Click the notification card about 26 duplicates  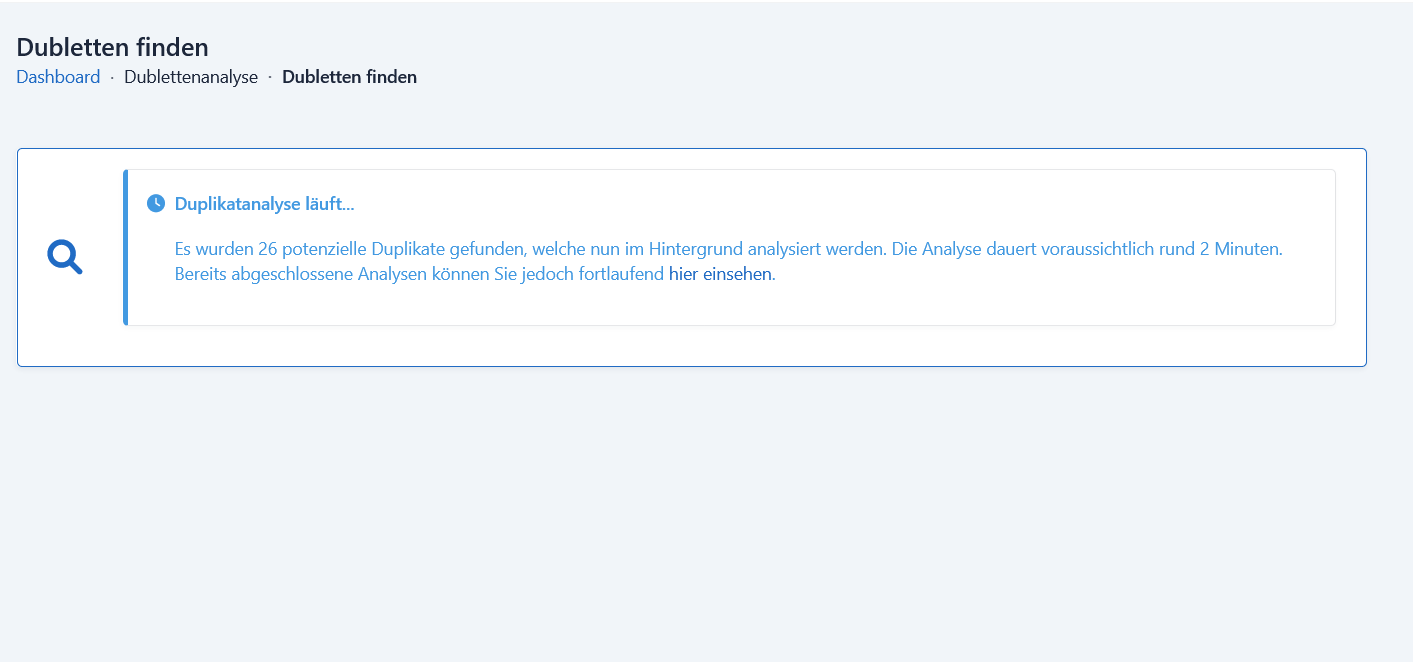[x=730, y=248]
